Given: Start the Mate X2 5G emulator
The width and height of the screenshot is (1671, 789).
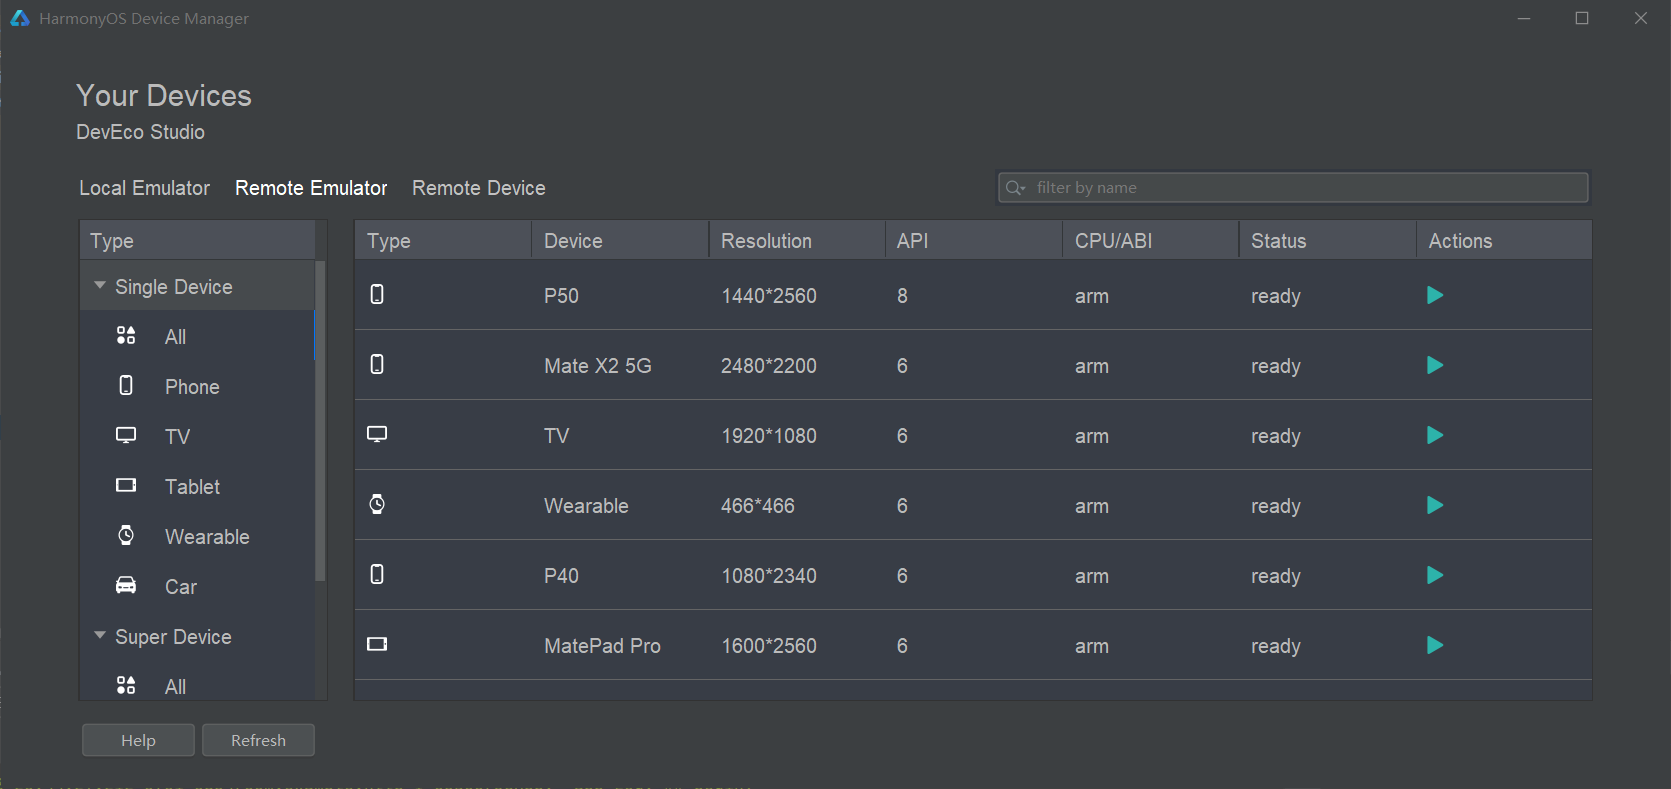Looking at the screenshot, I should pos(1435,365).
